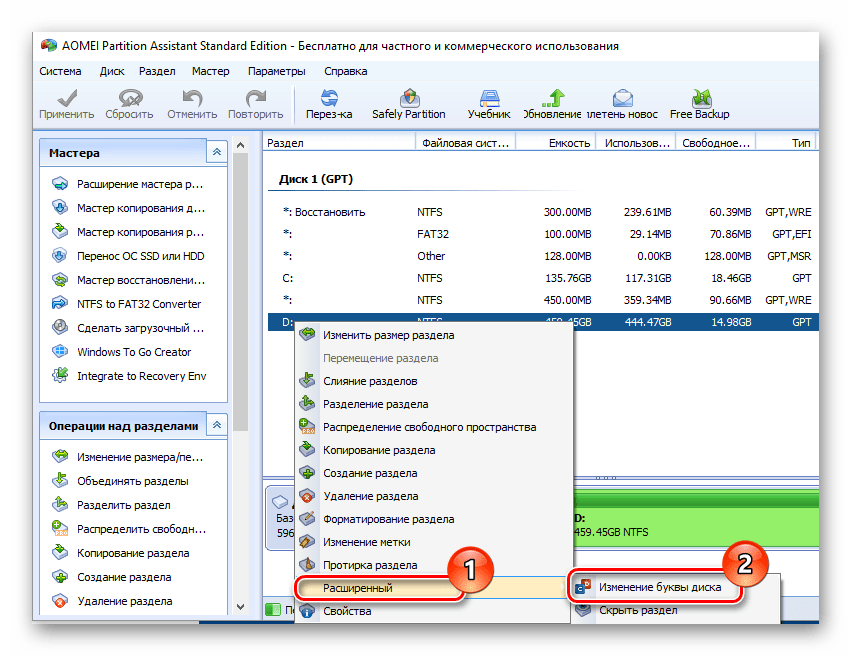Open the Параметры menu
Screen dimensions: 851x656
(276, 71)
